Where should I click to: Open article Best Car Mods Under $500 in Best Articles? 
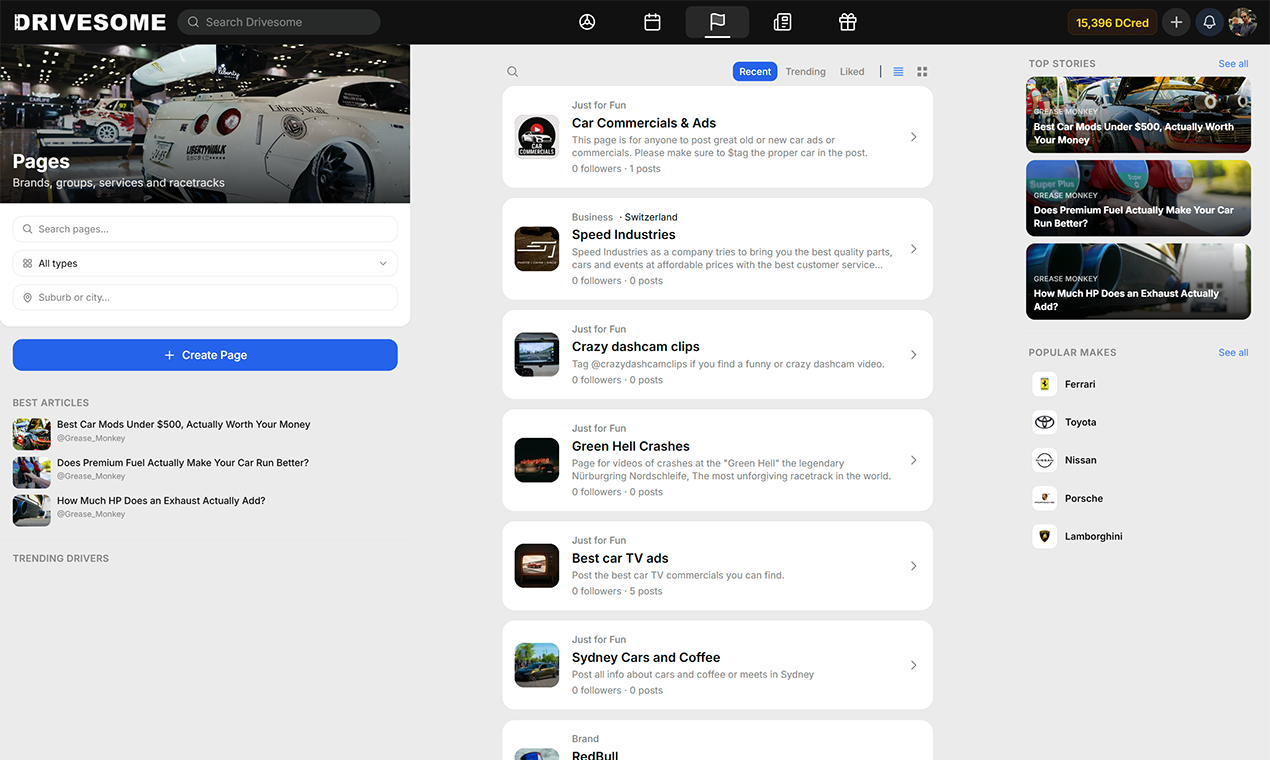183,425
